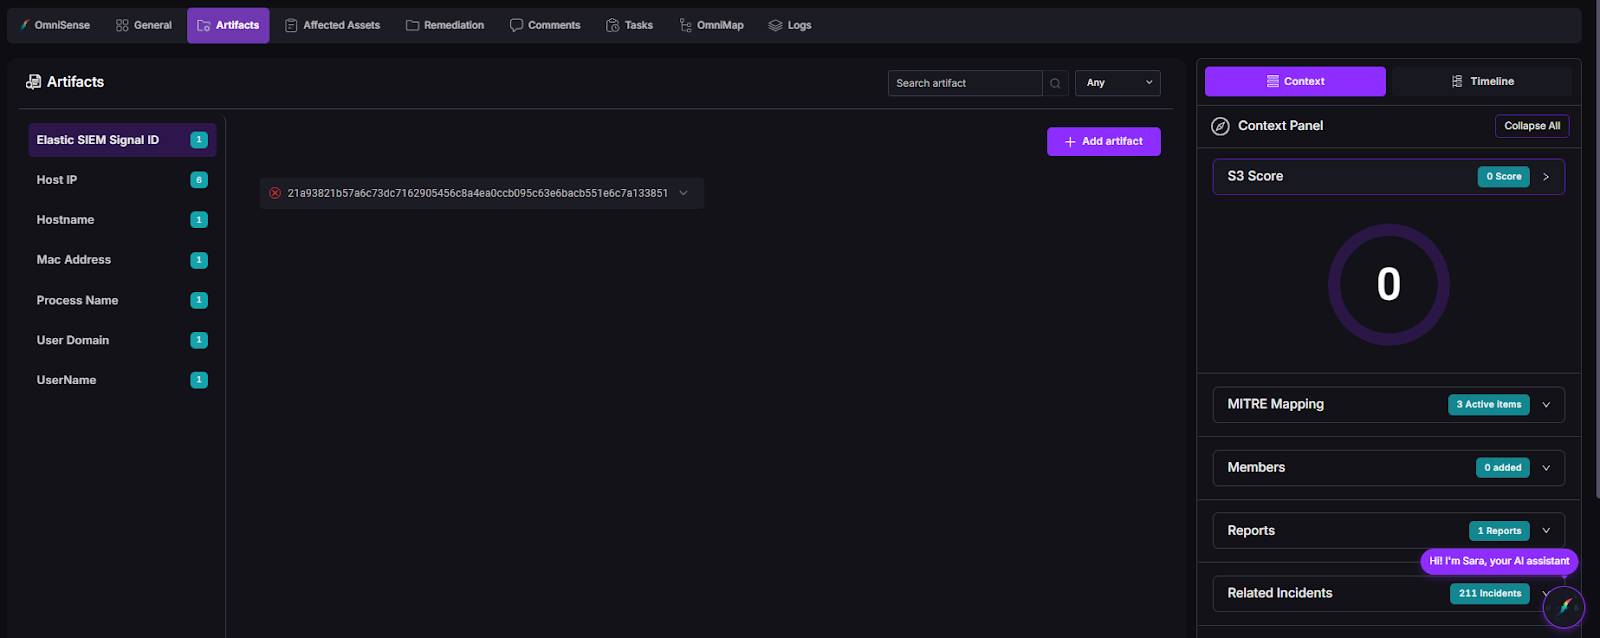This screenshot has height=638, width=1600.
Task: Click the OmniSense logo icon
Action: coord(24,25)
